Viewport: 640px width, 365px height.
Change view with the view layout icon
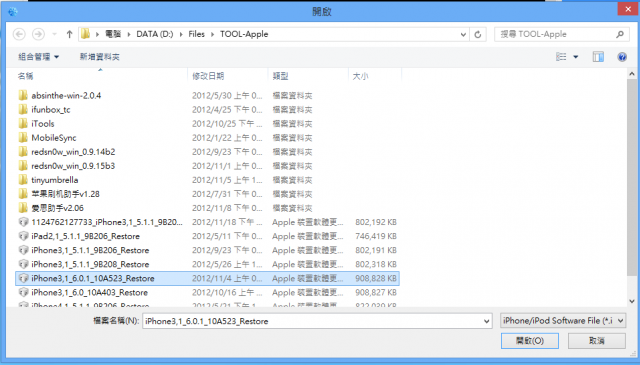(x=561, y=57)
